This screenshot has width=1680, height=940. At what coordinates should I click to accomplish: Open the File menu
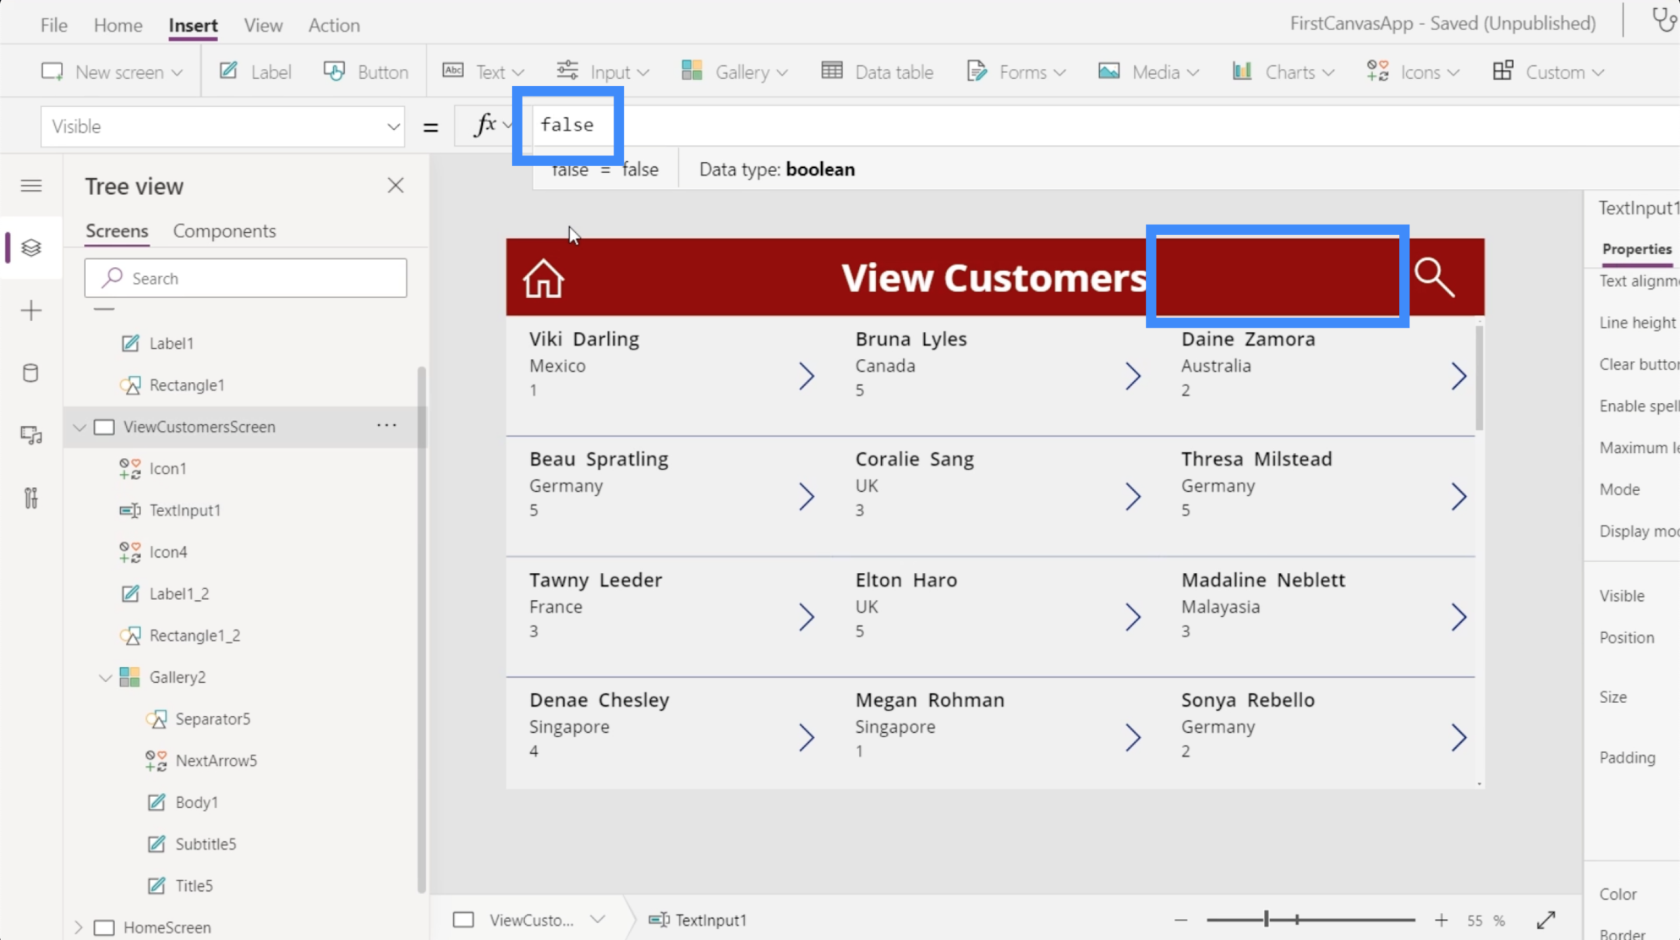[x=54, y=25]
